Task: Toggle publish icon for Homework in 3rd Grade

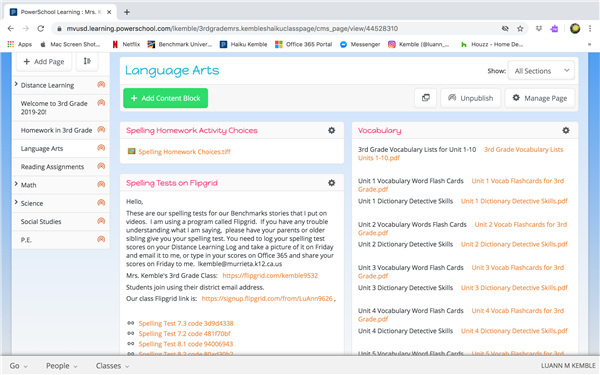Action: coord(101,130)
